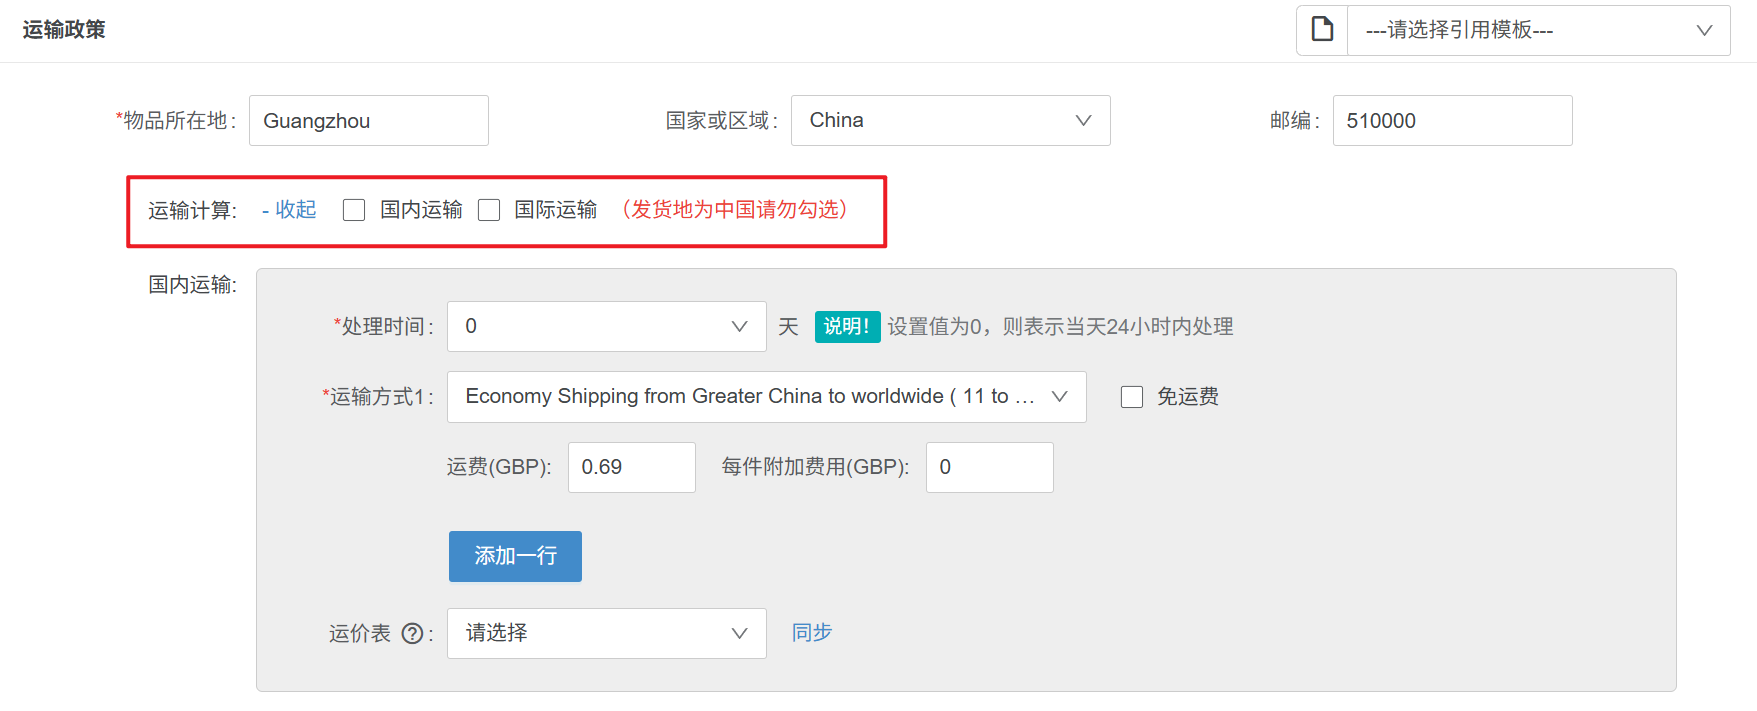The width and height of the screenshot is (1757, 711).
Task: Click the 邮编 510000 field
Action: click(x=1451, y=121)
